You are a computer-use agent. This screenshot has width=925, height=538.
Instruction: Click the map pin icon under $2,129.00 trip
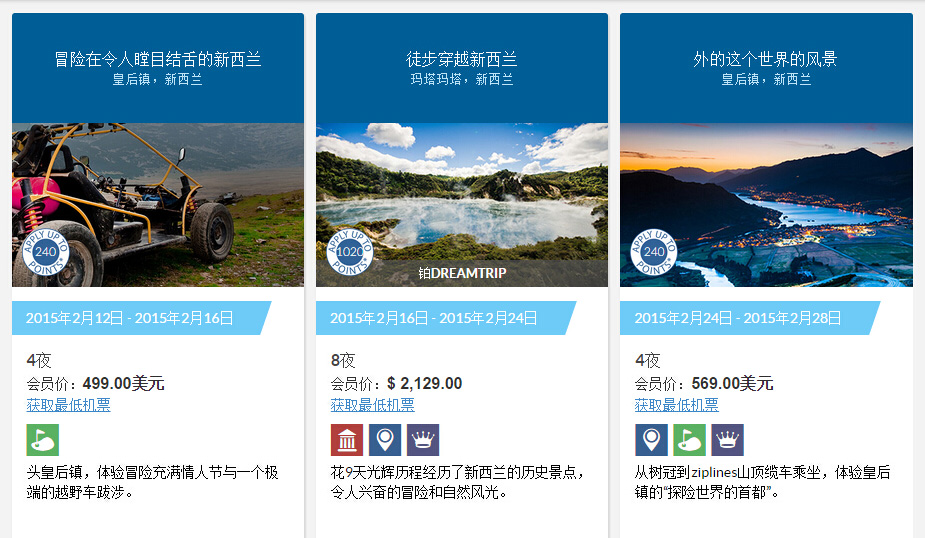(x=385, y=440)
